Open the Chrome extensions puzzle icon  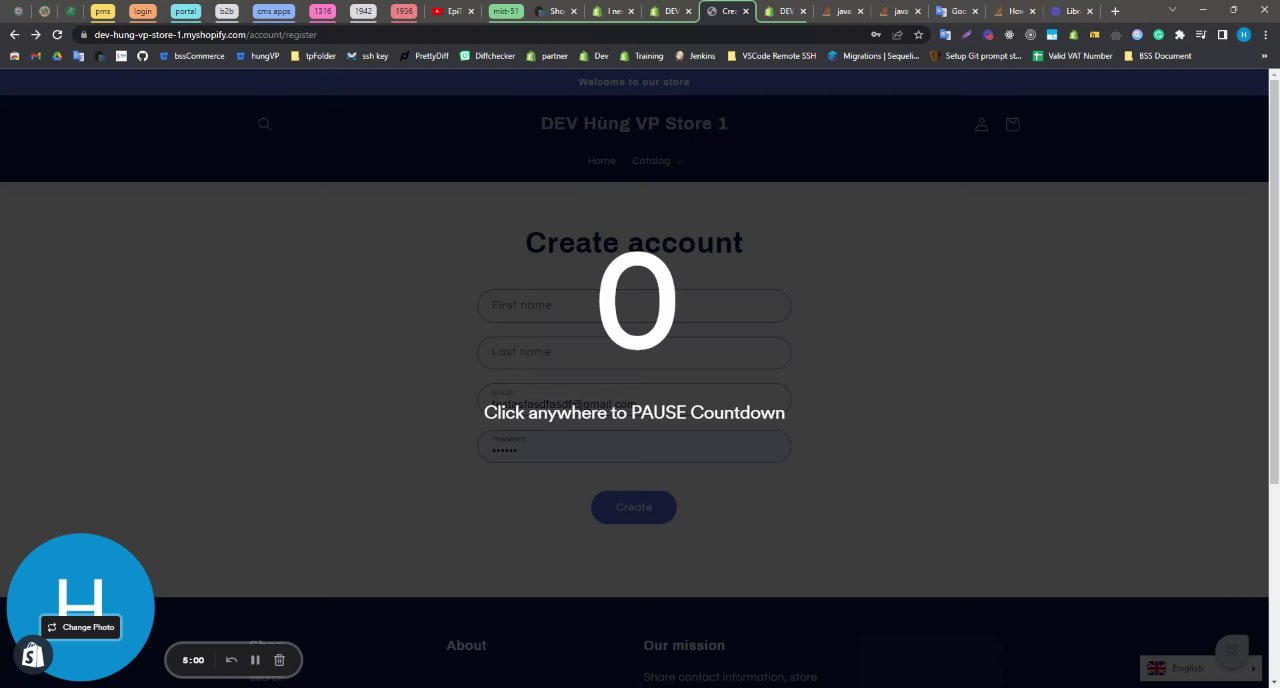pos(1179,34)
